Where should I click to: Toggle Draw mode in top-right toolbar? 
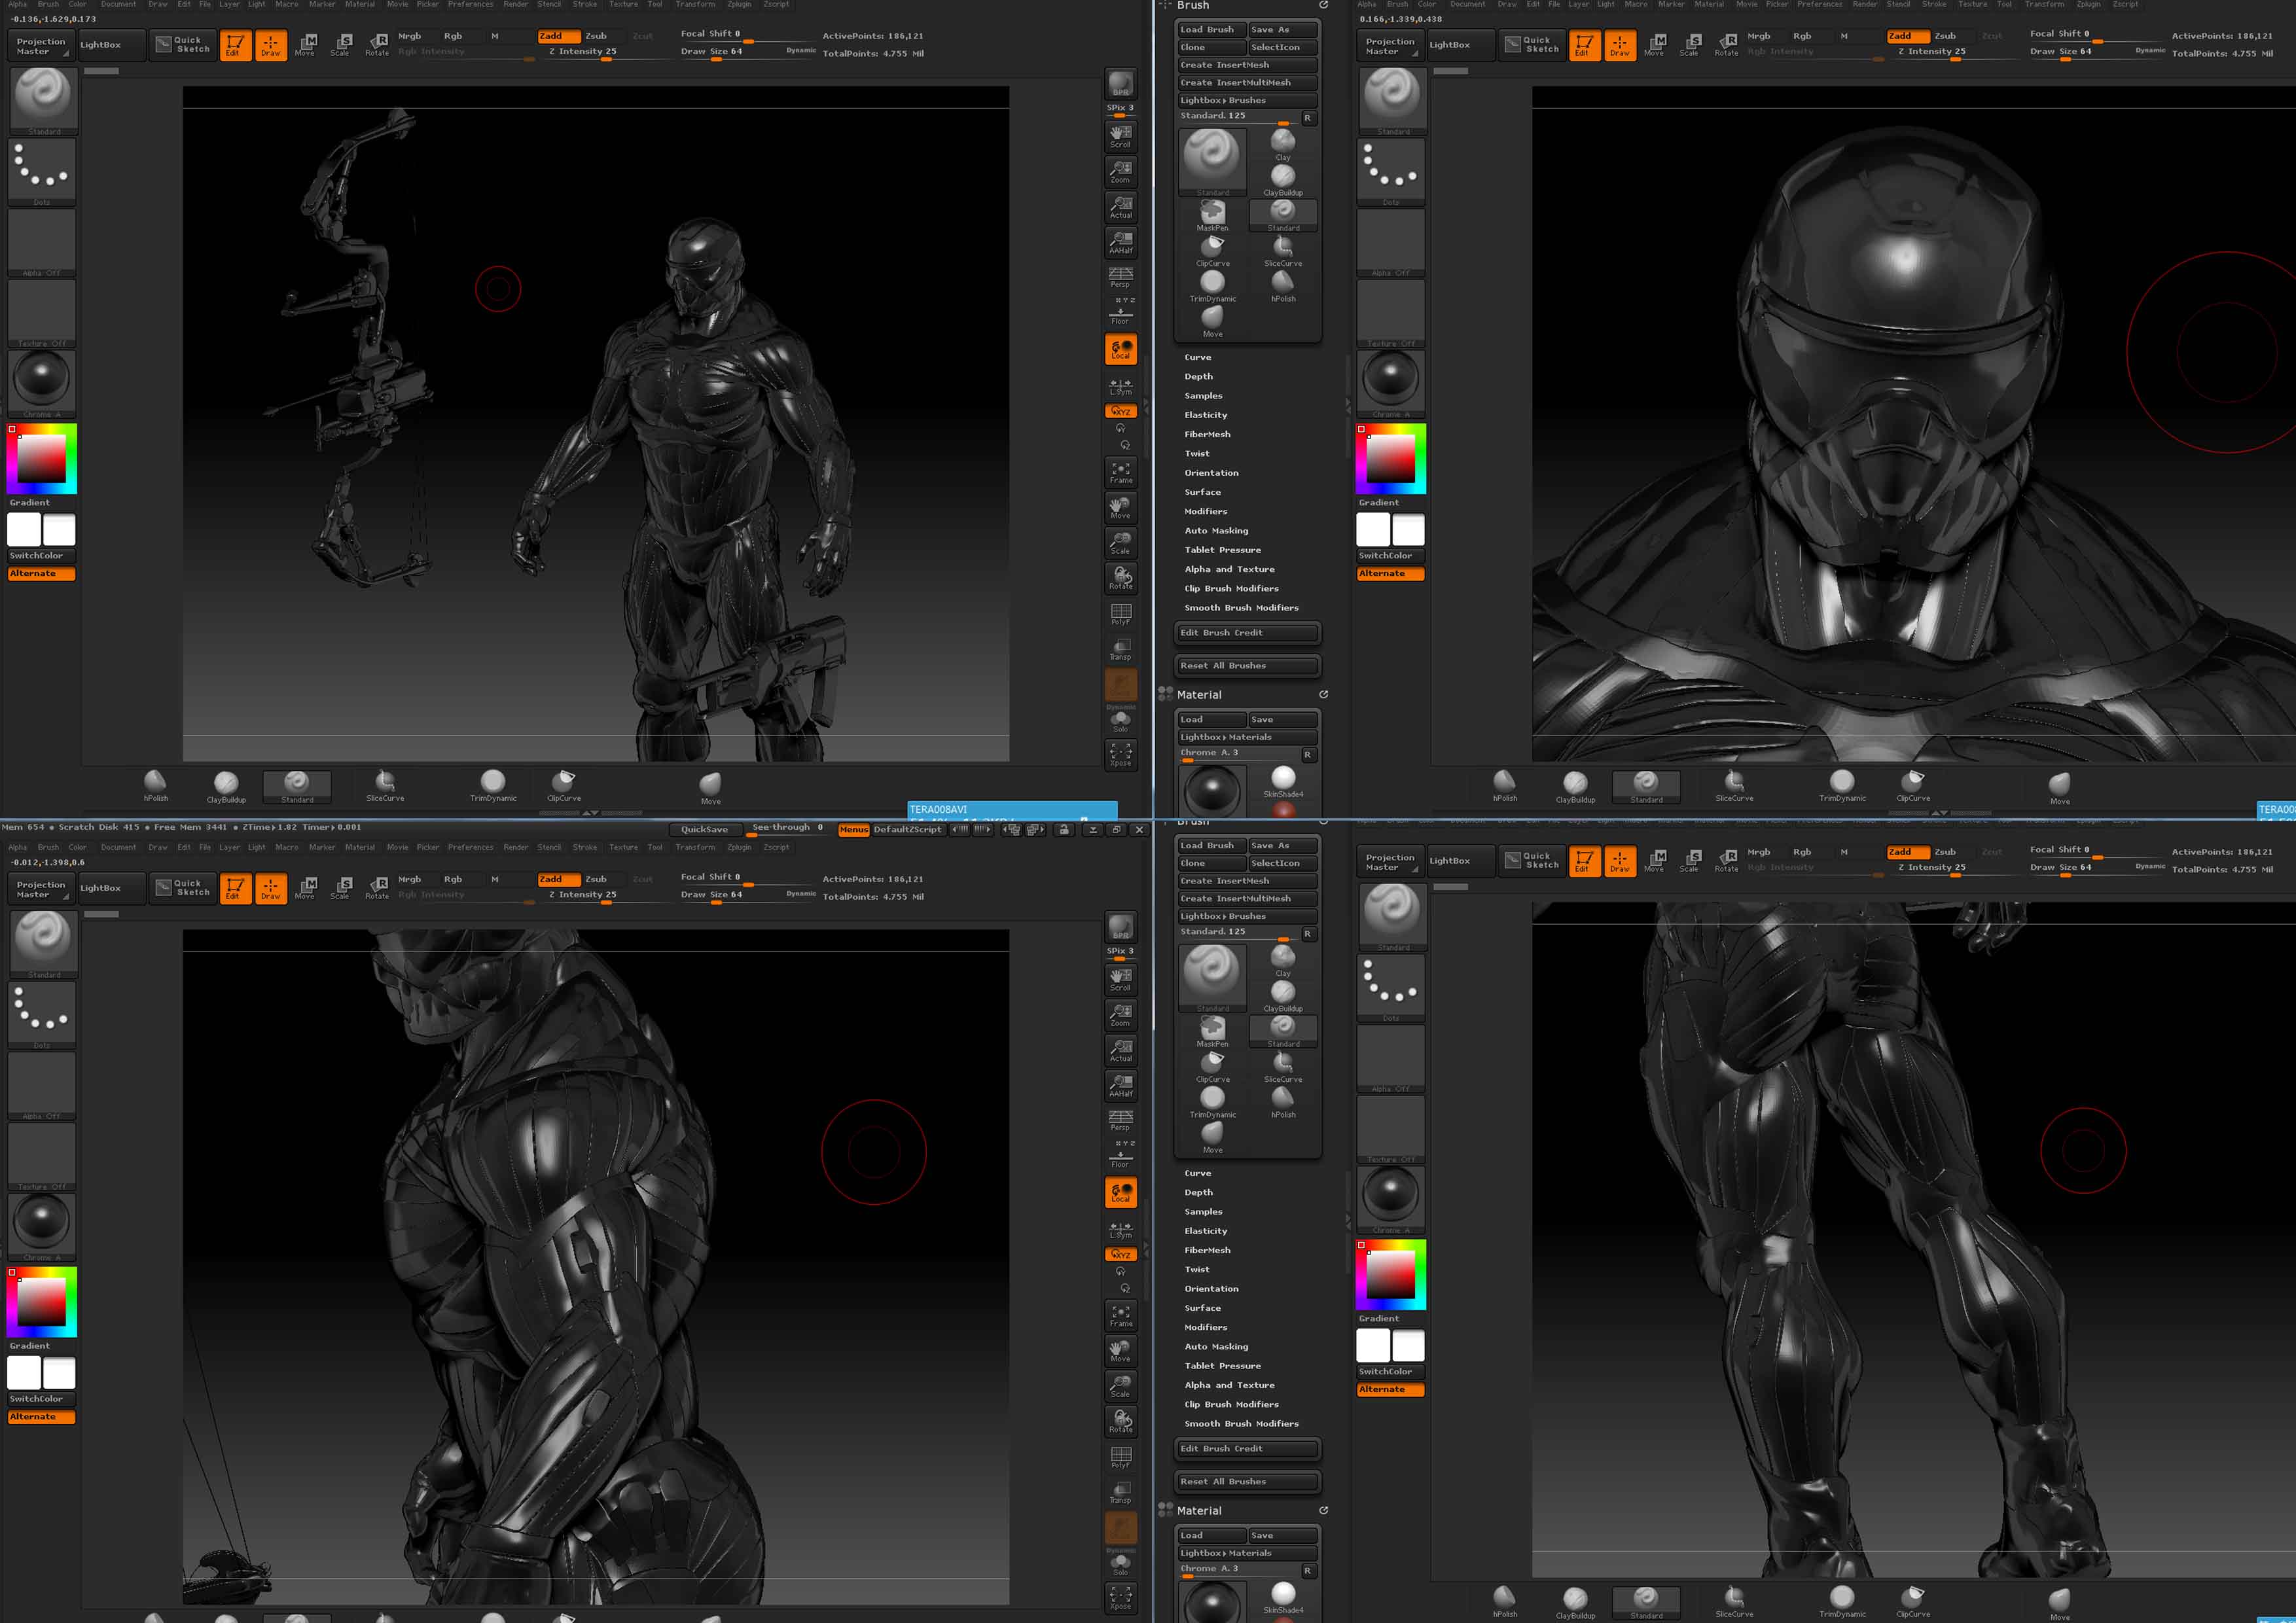[x=1619, y=45]
